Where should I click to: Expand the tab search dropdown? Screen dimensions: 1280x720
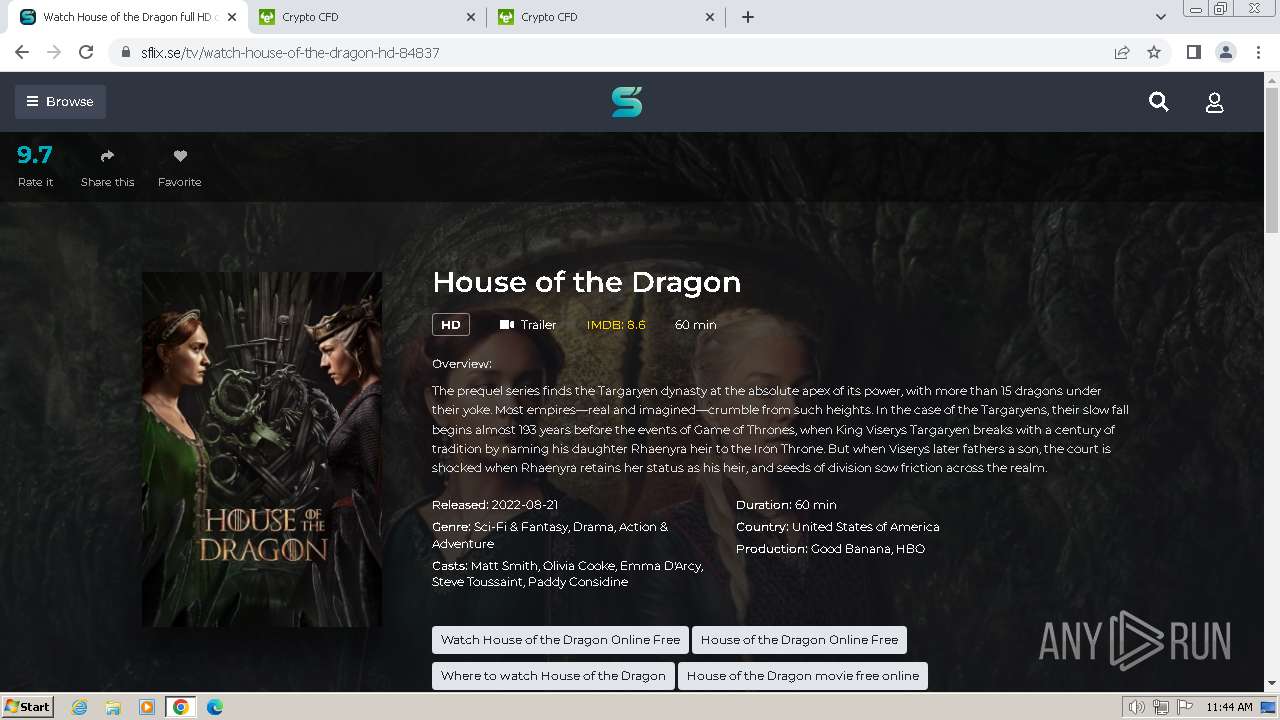1160,17
